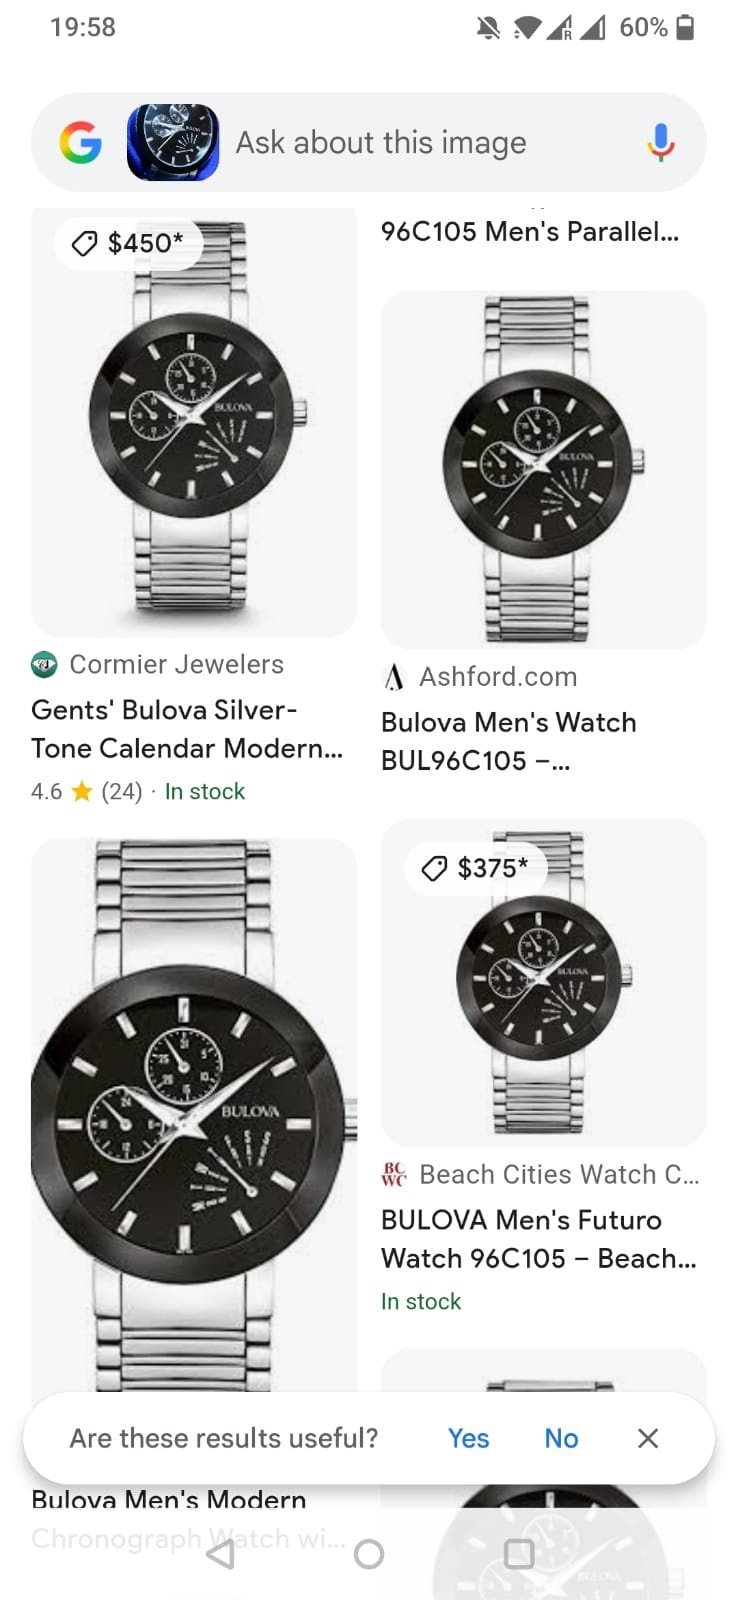Tap the $375 price tag badge
Image resolution: width=738 pixels, height=1600 pixels.
476,868
